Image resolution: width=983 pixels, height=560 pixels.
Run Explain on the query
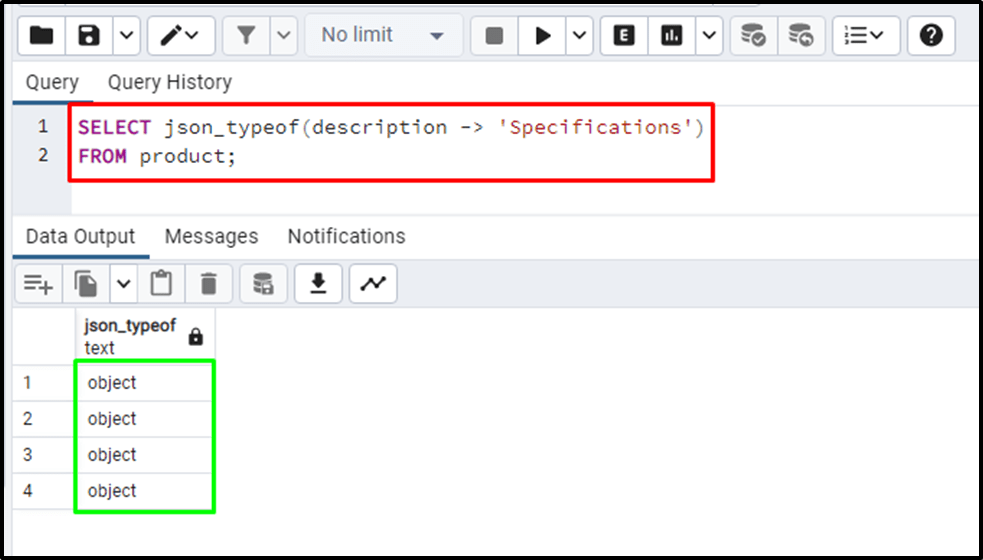(624, 36)
